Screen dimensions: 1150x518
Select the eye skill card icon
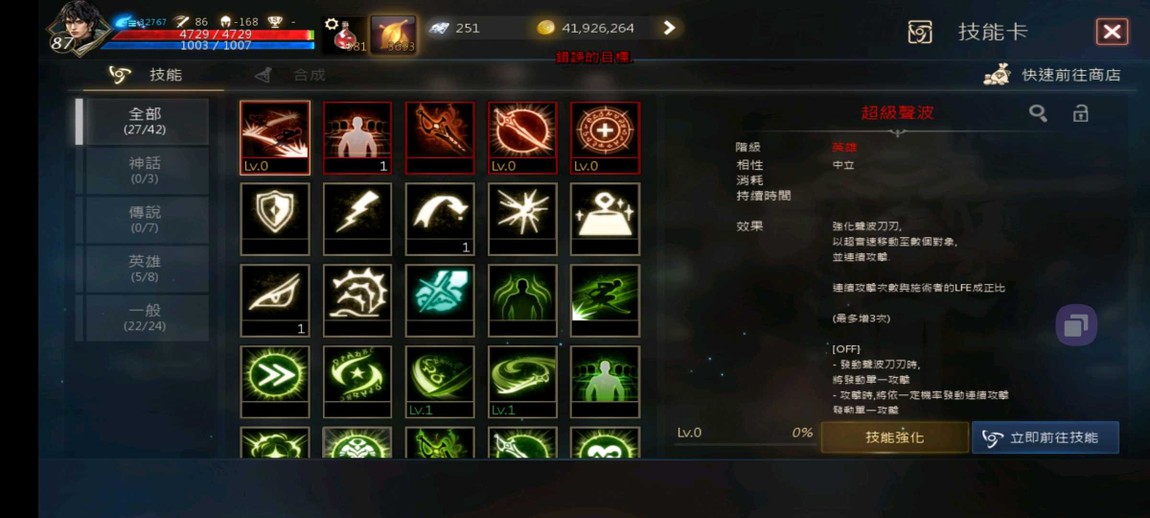275,300
